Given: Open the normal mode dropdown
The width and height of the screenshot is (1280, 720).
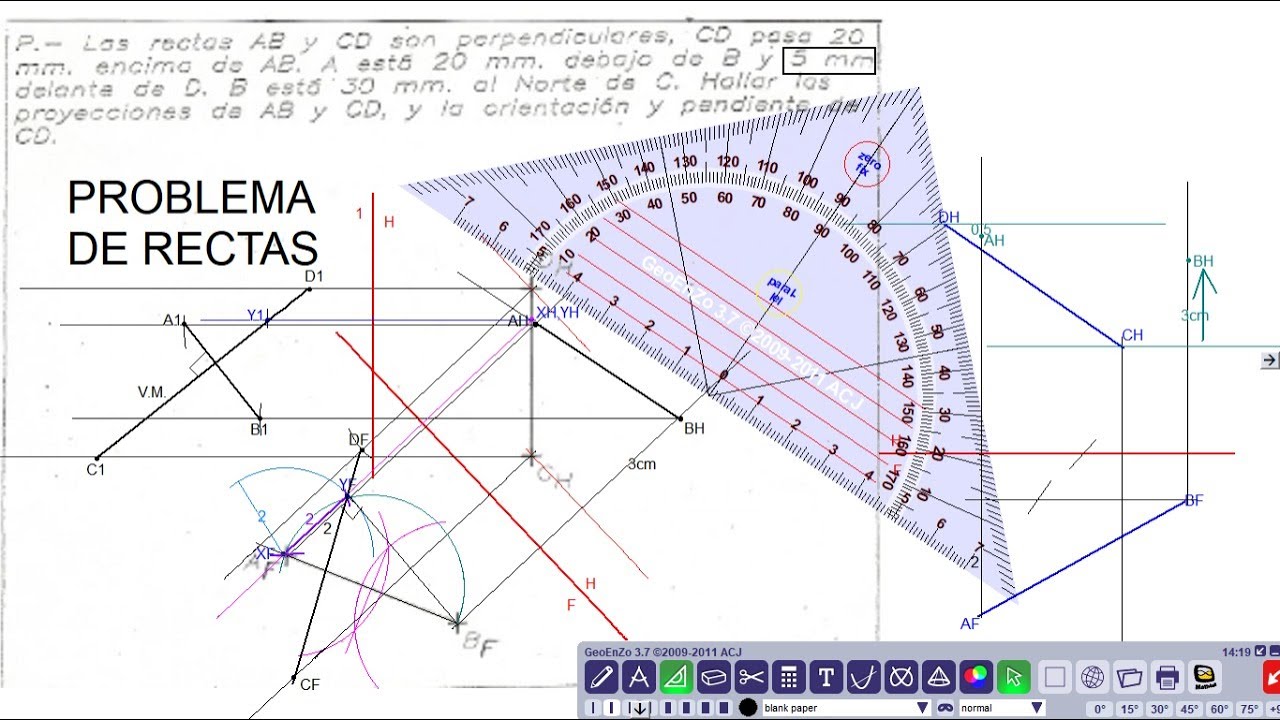Looking at the screenshot, I should pos(1002,708).
